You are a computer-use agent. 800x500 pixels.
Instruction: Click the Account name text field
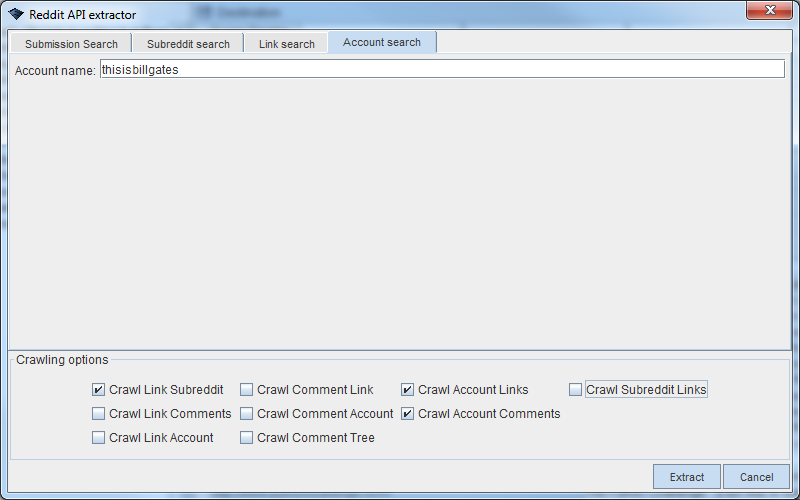[442, 70]
